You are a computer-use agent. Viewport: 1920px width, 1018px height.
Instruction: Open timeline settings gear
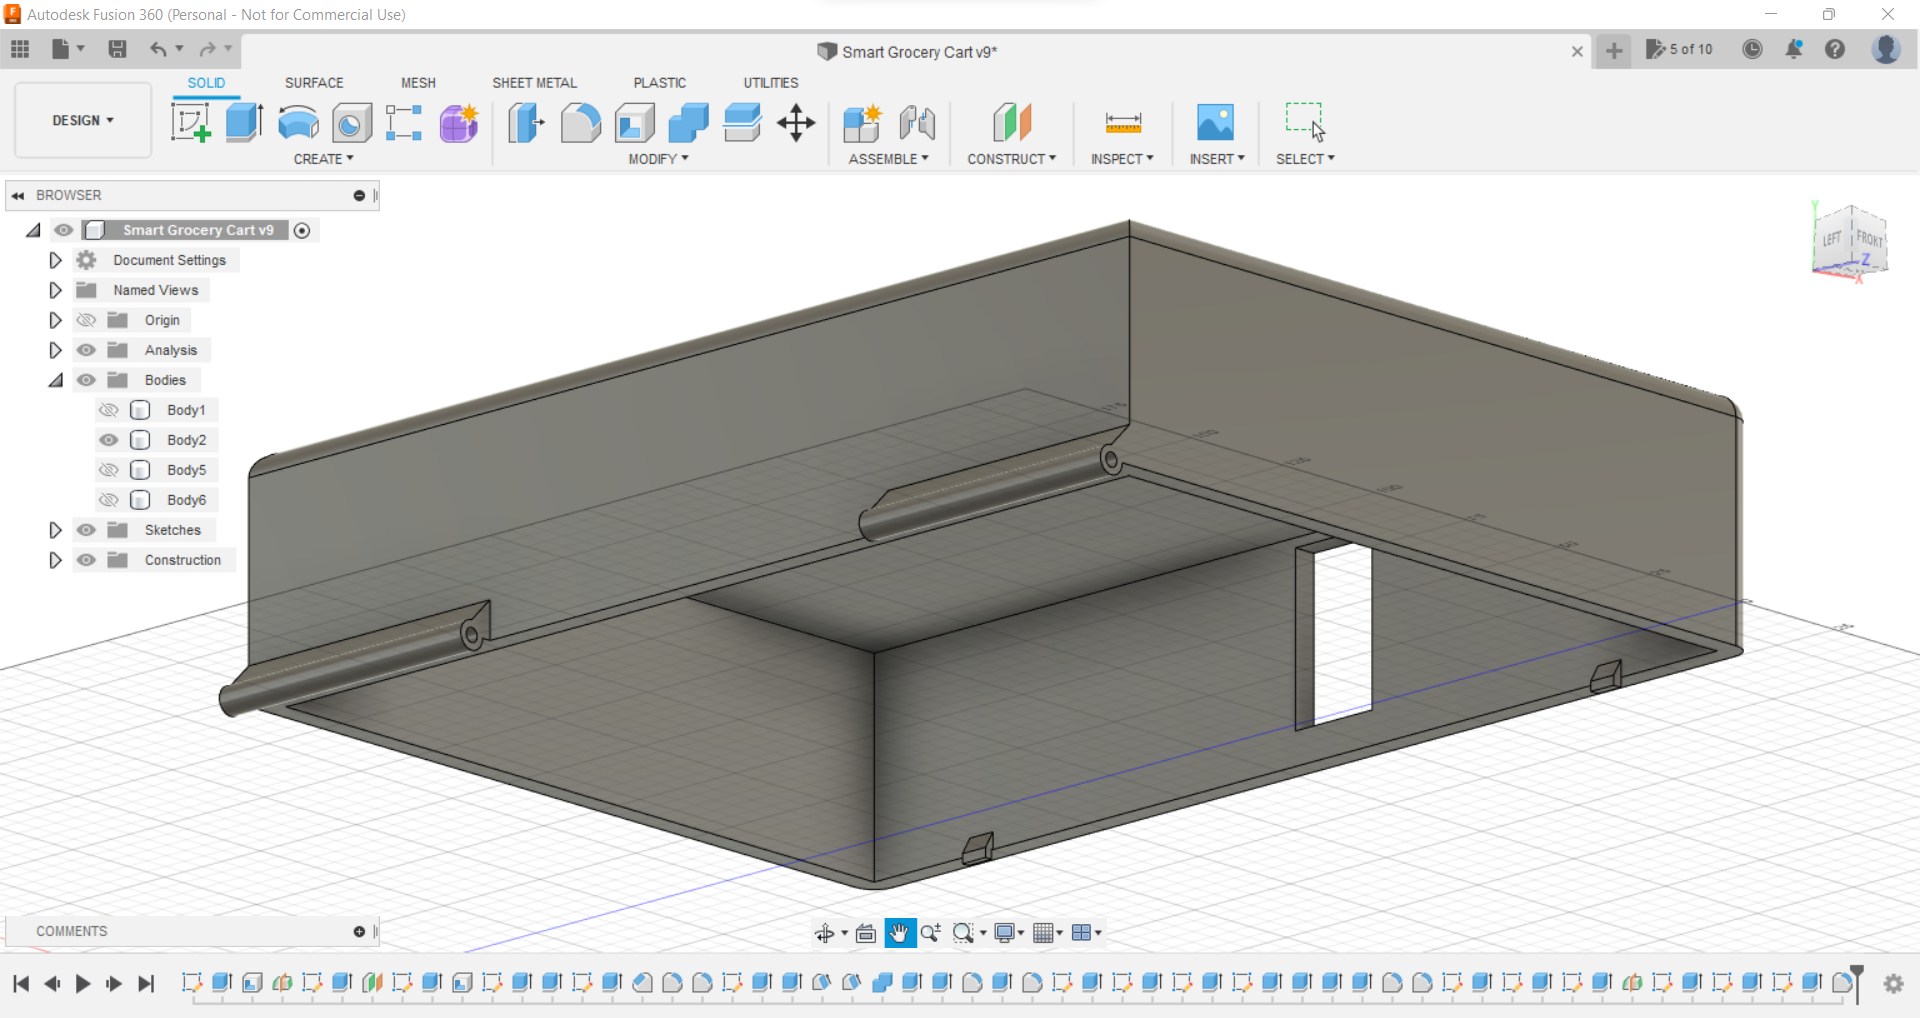(x=1893, y=984)
